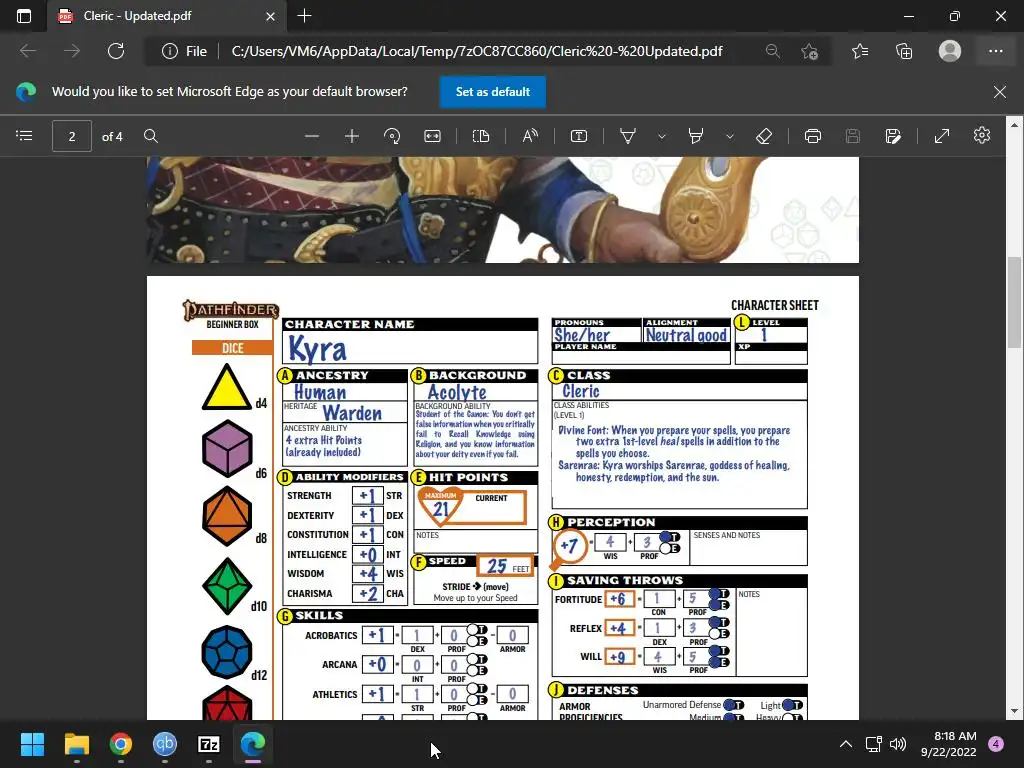1024x768 pixels.
Task: Click the Charisma +2 modifier
Action: click(x=368, y=594)
